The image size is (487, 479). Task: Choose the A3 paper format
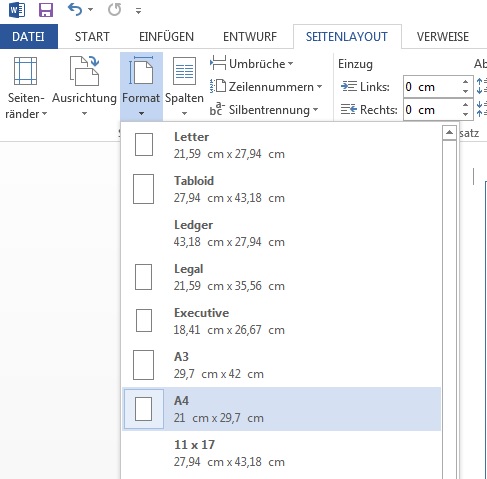[x=282, y=365]
